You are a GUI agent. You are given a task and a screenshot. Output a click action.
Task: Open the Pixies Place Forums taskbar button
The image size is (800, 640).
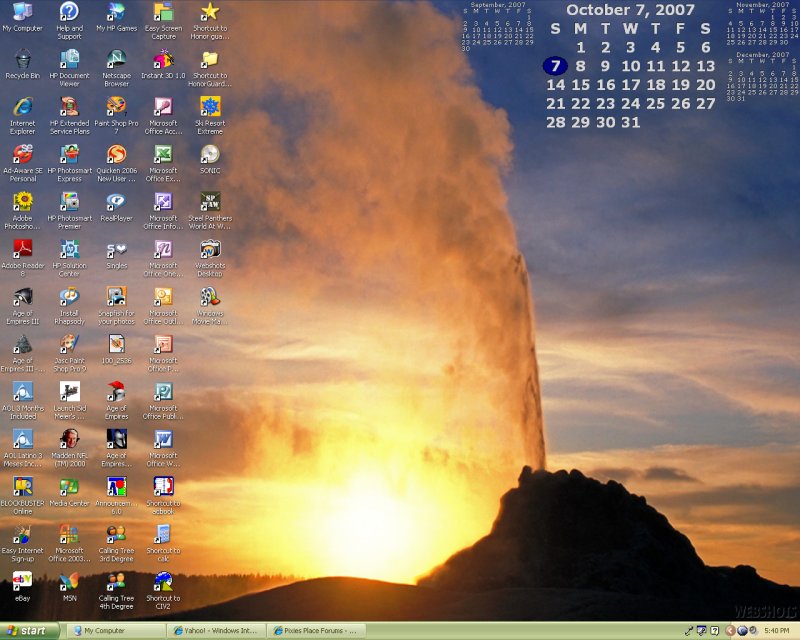pyautogui.click(x=316, y=631)
